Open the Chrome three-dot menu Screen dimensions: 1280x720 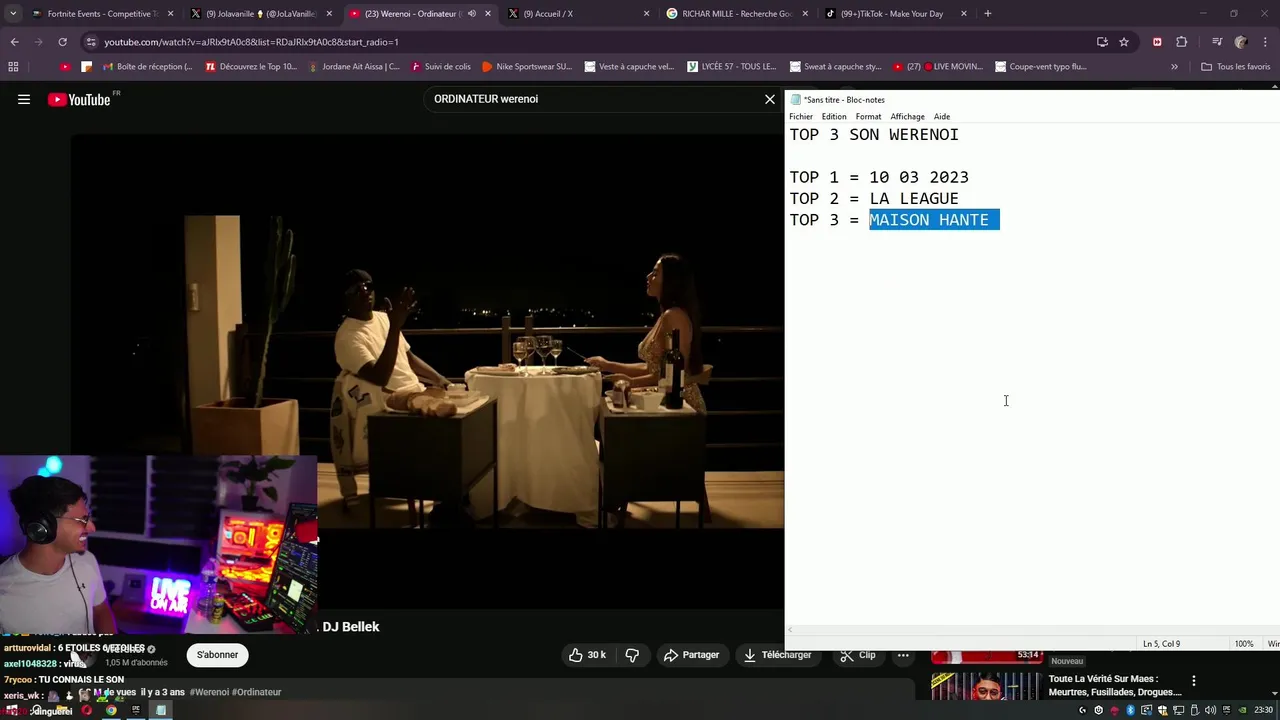[x=1266, y=42]
